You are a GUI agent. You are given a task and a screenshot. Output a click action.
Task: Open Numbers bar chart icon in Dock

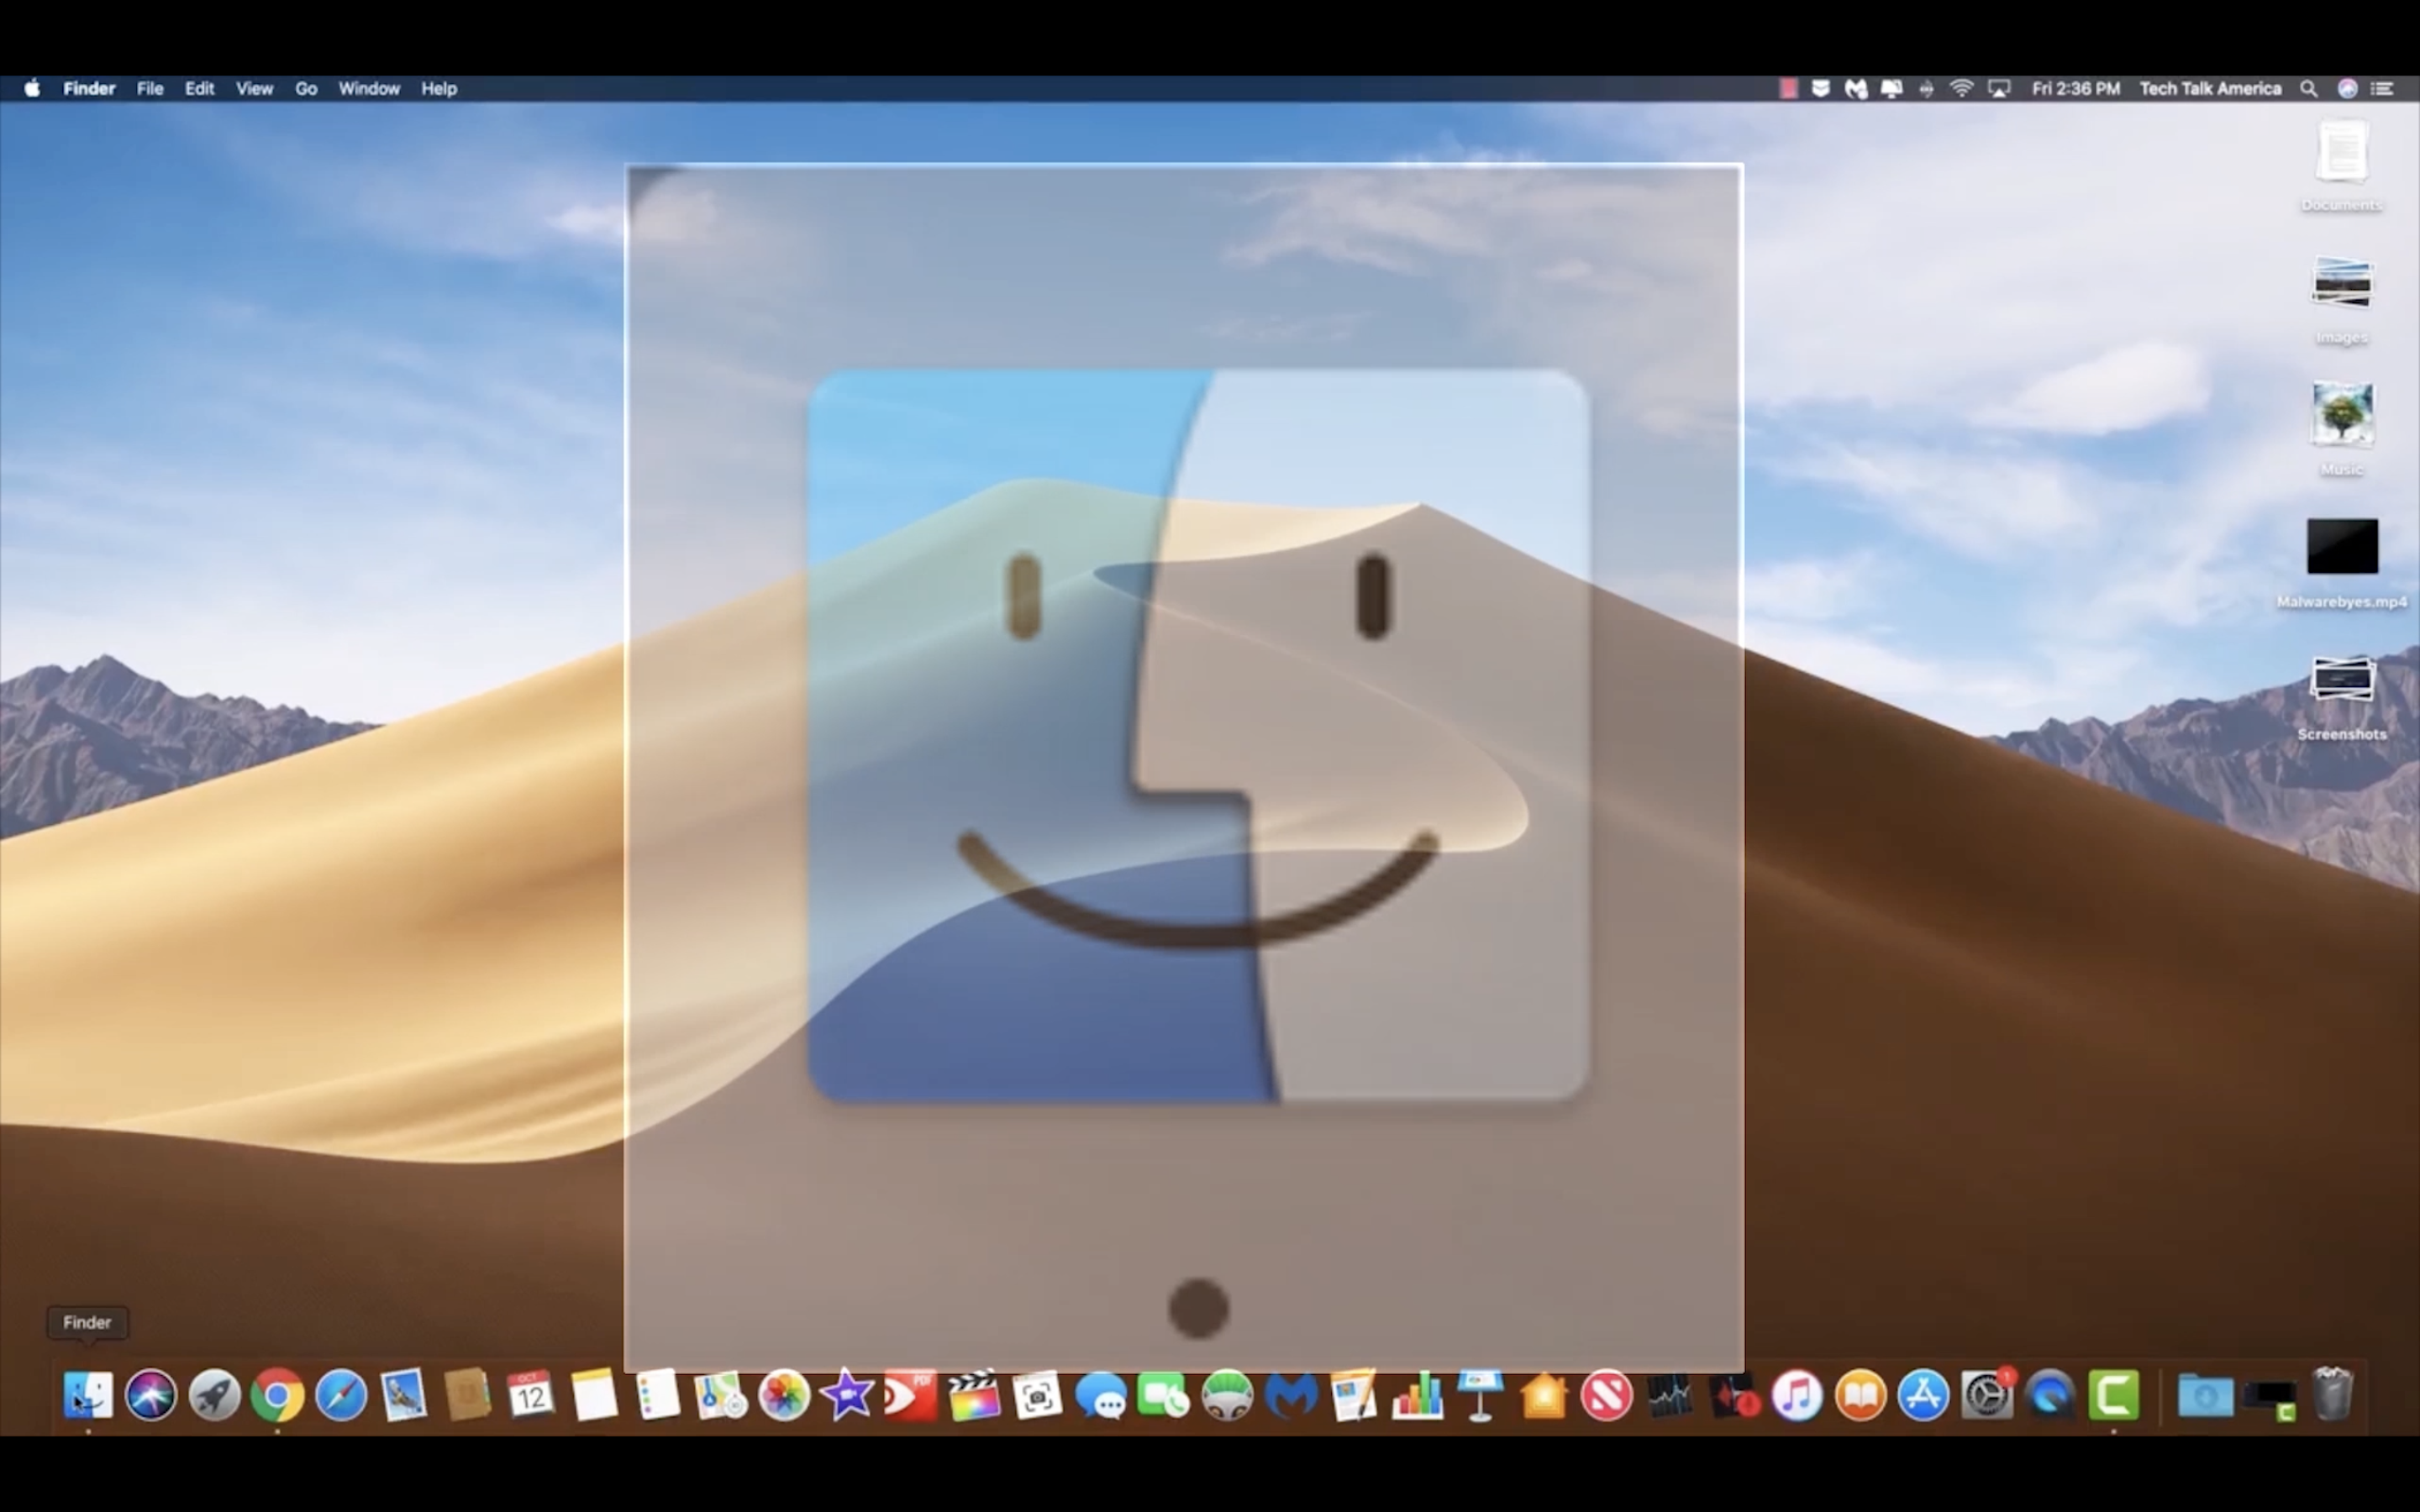coord(1417,1395)
